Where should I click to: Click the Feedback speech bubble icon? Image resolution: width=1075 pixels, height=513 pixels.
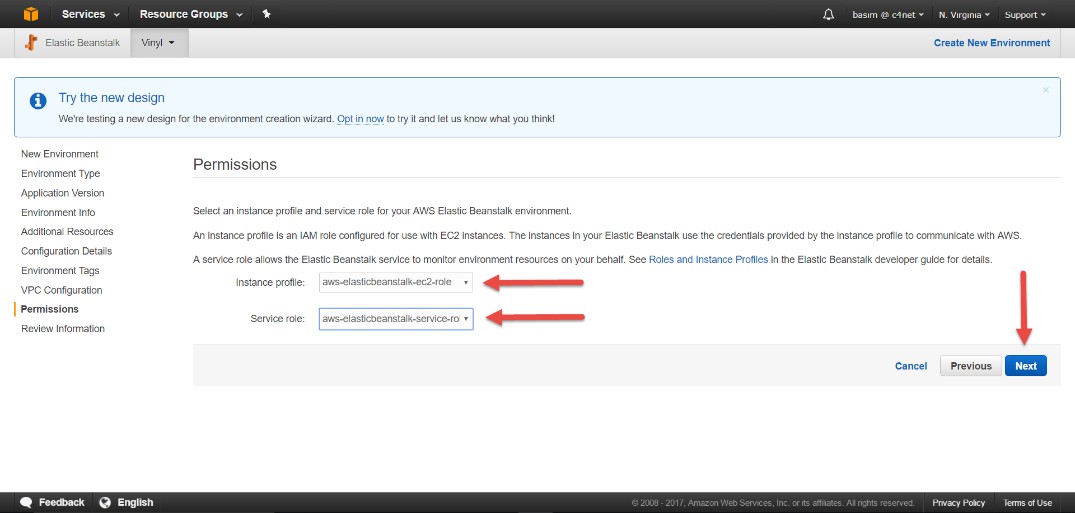click(26, 502)
